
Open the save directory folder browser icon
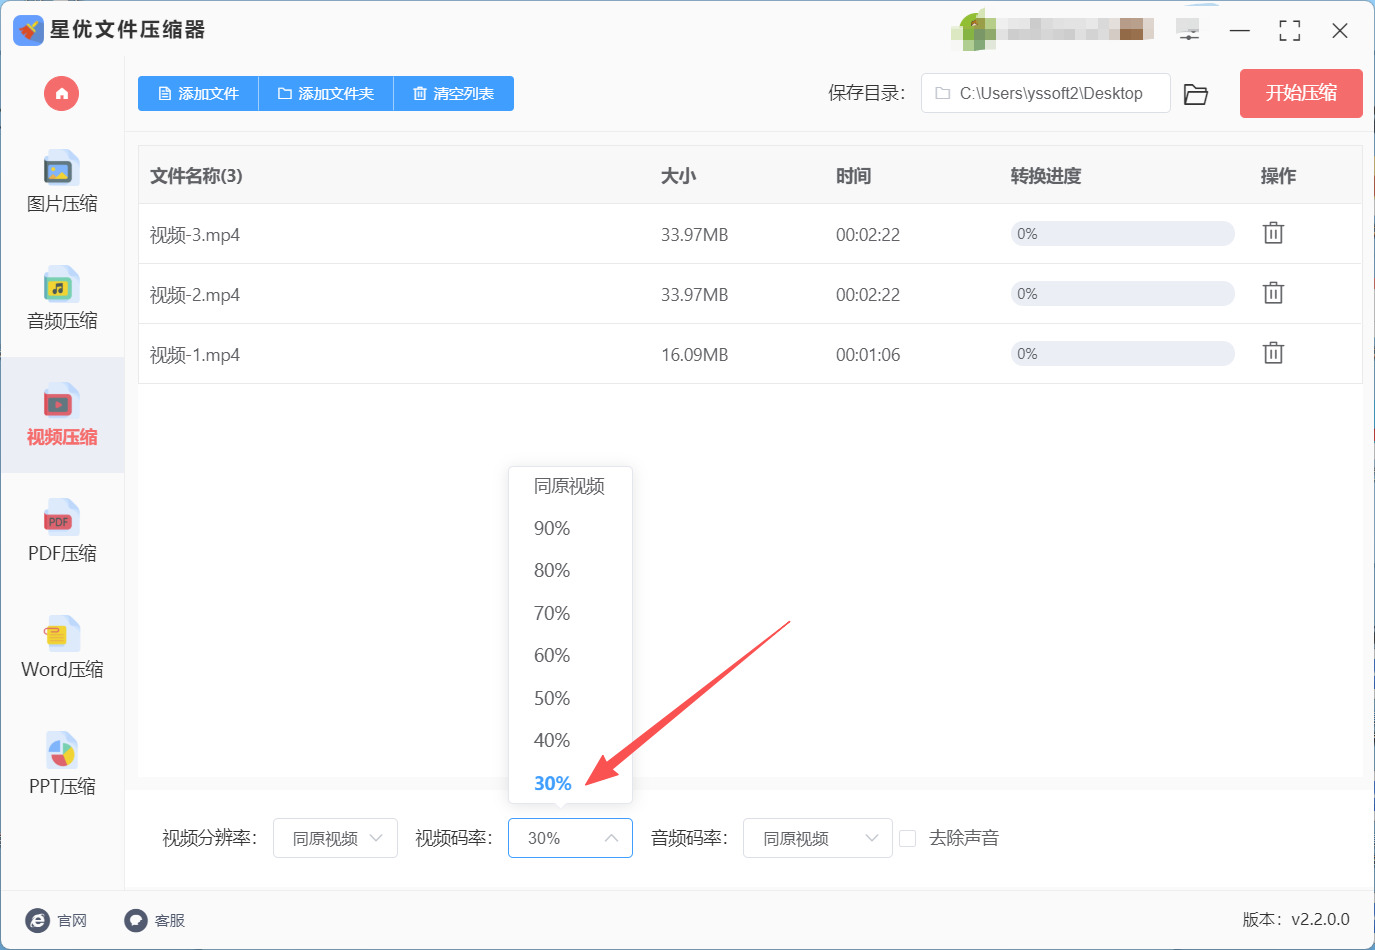tap(1195, 94)
